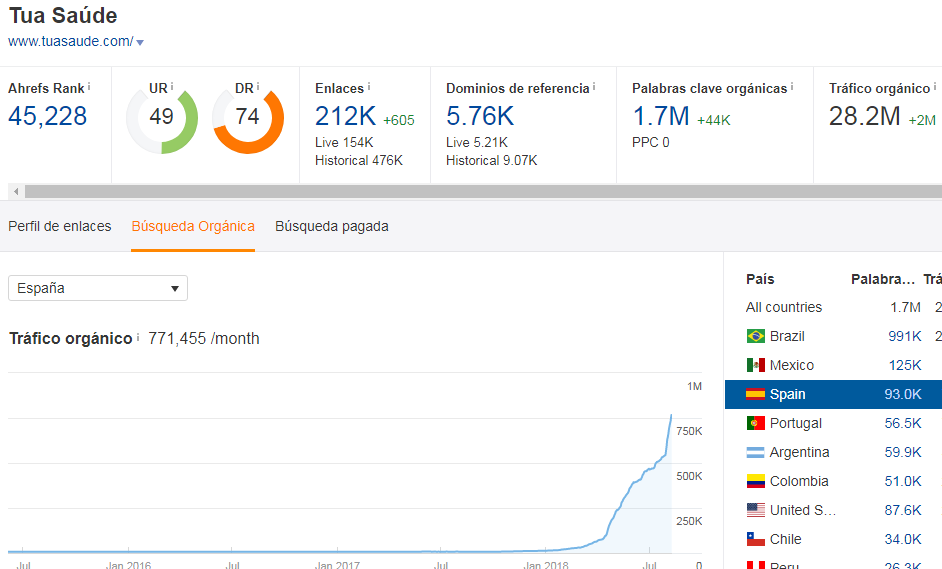Viewport: 942px width, 569px height.
Task: Select the All countries row
Action: [833, 307]
